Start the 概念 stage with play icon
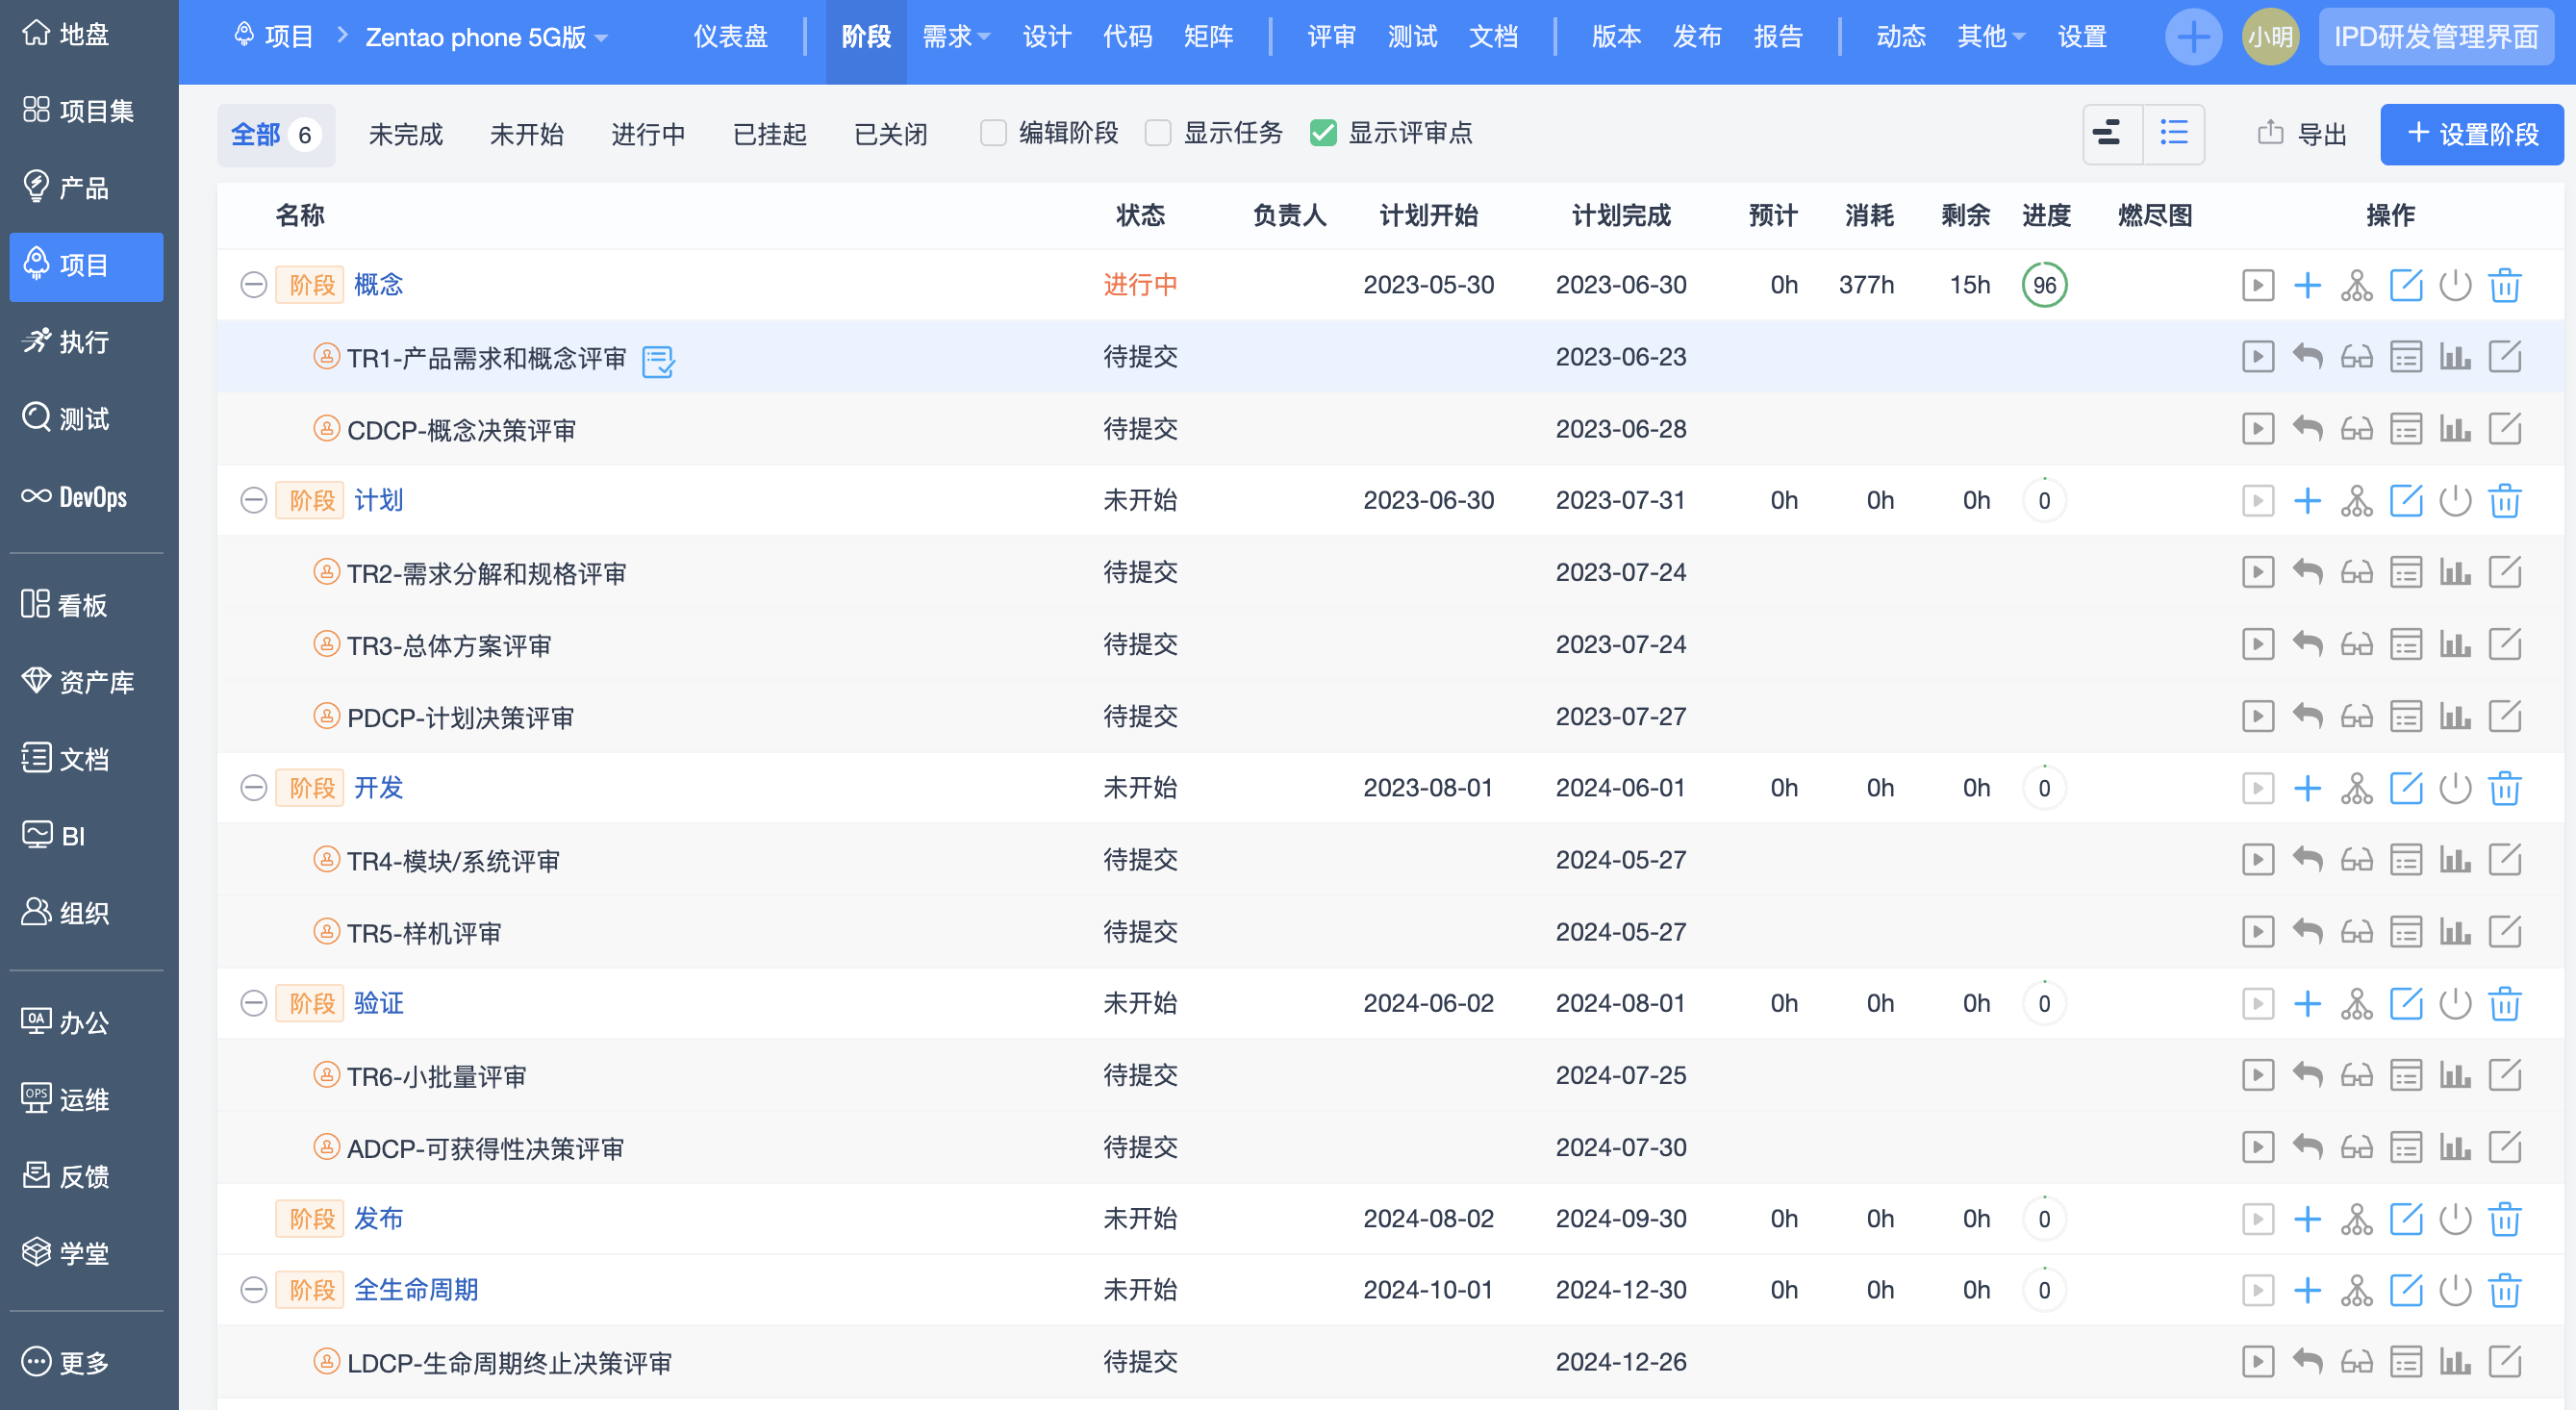Screen dimensions: 2576x1410 point(2257,285)
